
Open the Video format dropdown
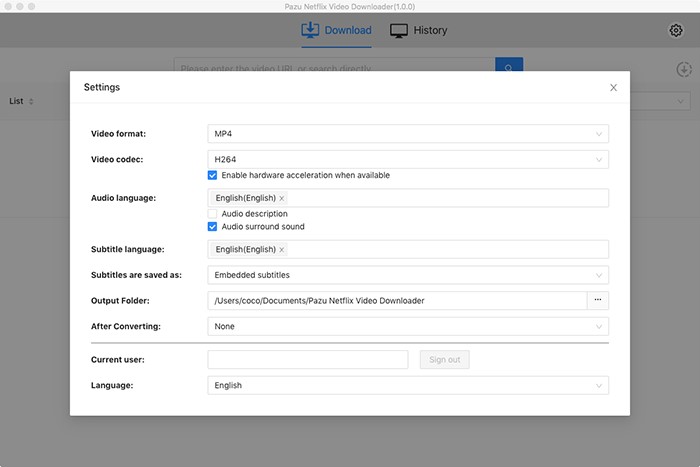coord(408,134)
